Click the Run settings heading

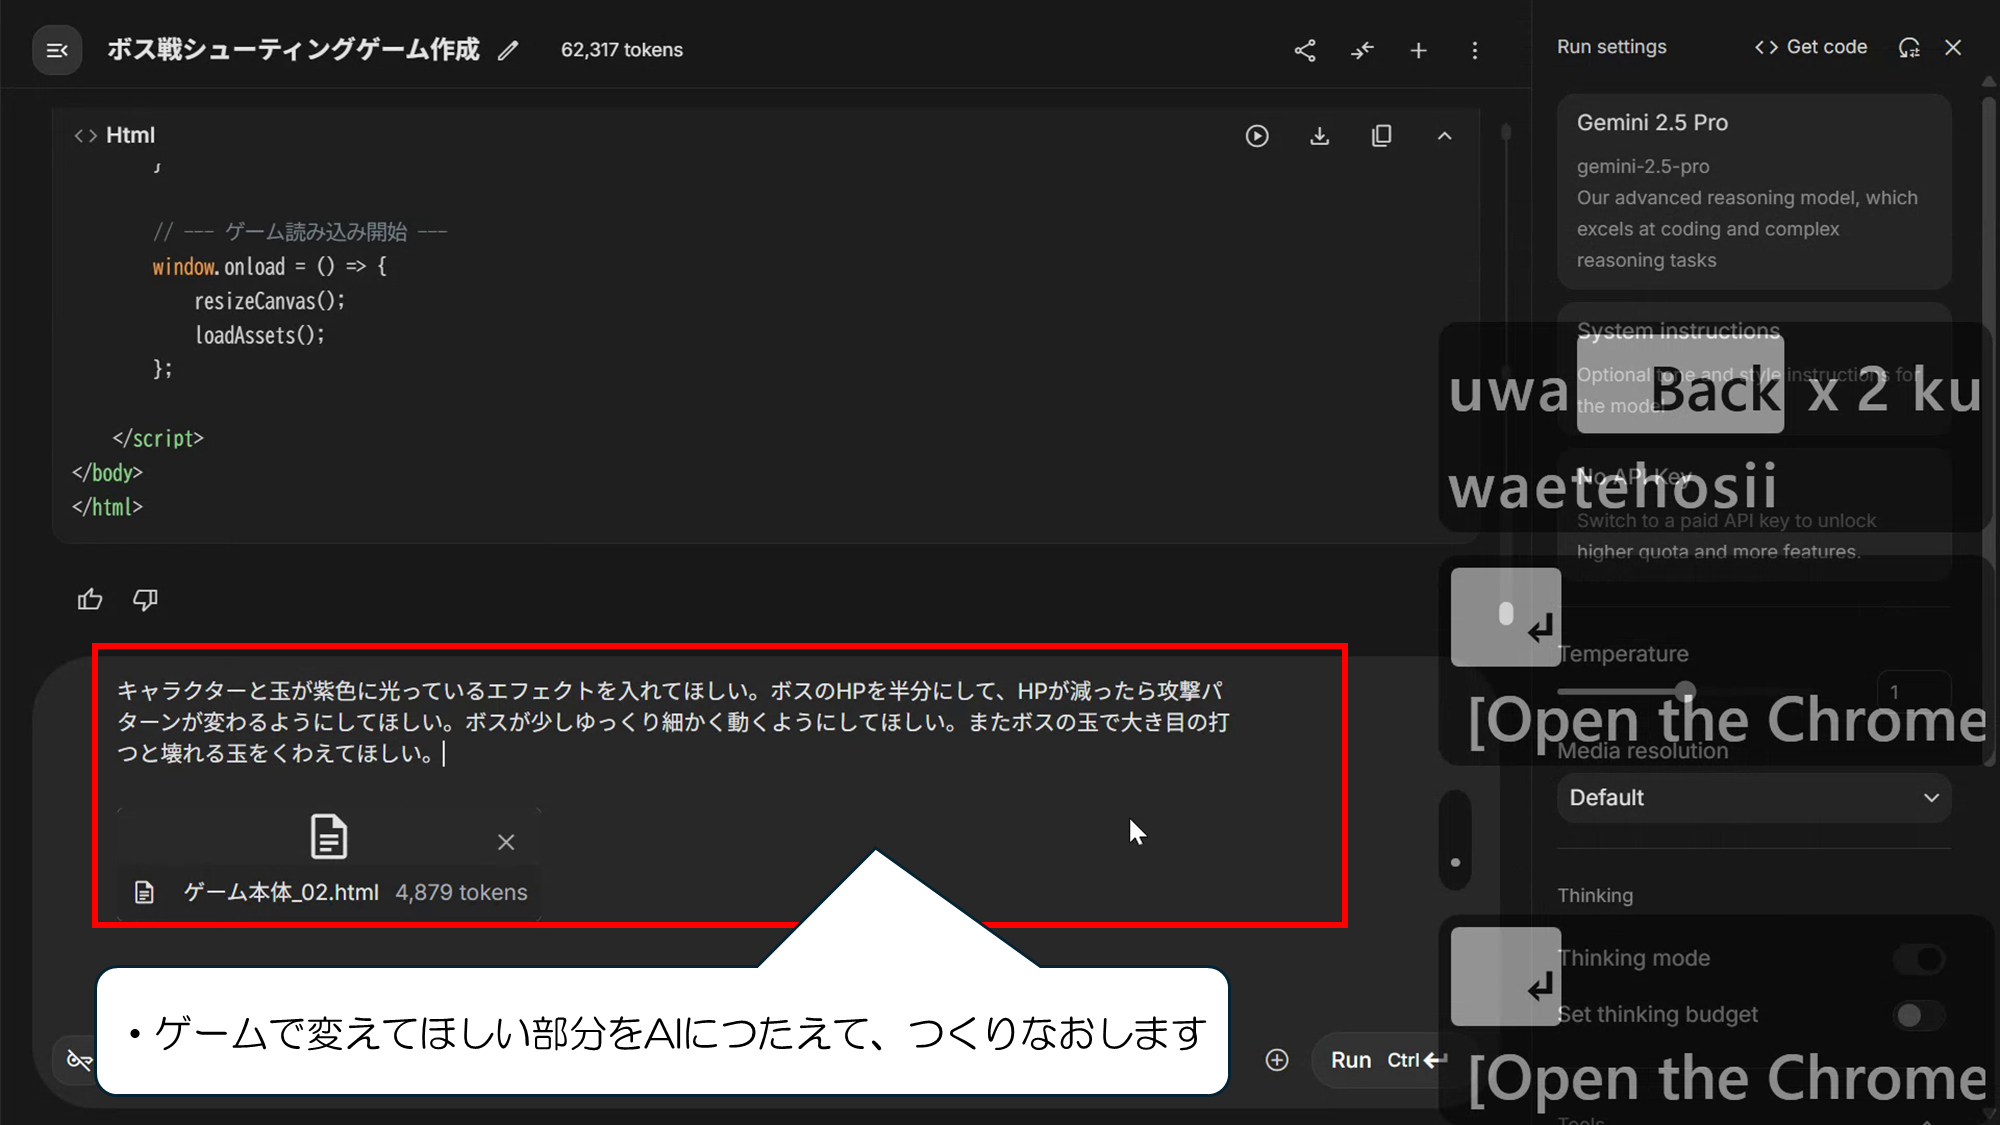(x=1612, y=47)
